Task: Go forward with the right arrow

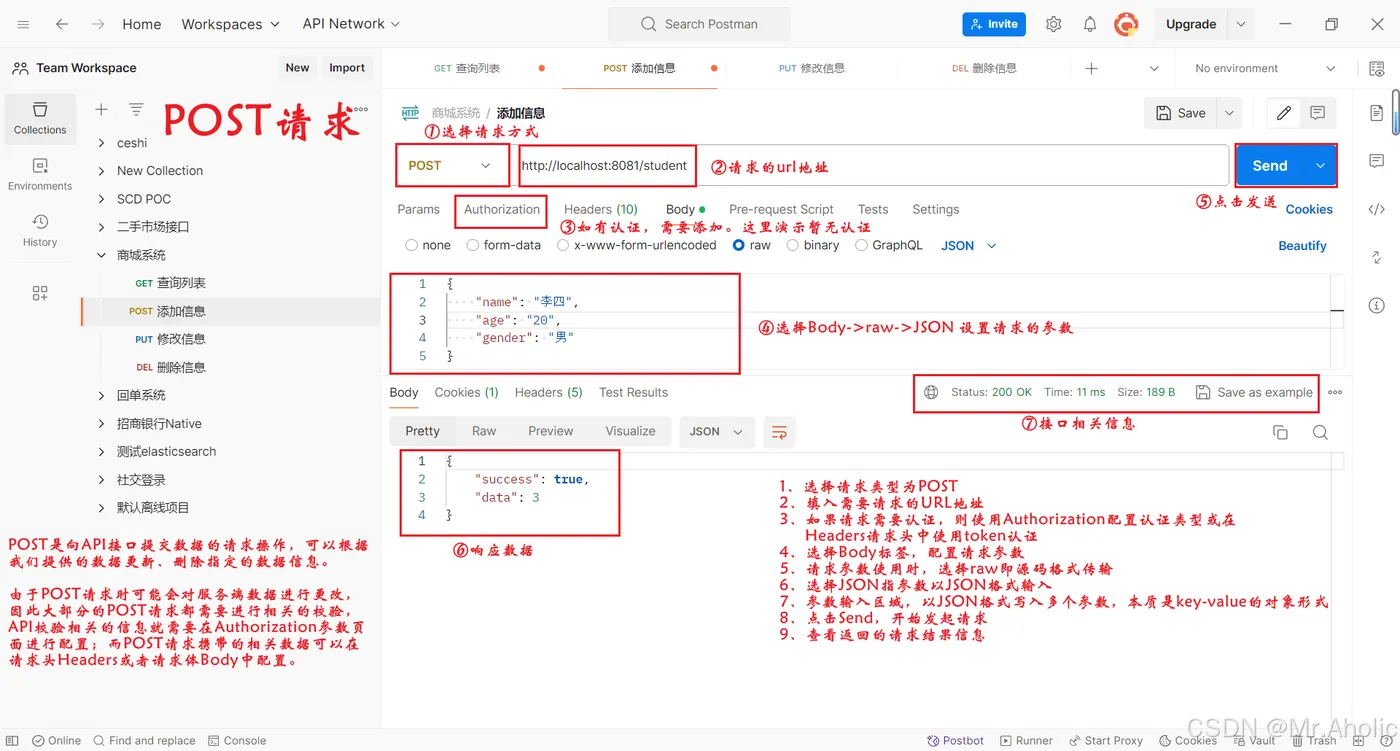Action: pyautogui.click(x=98, y=24)
